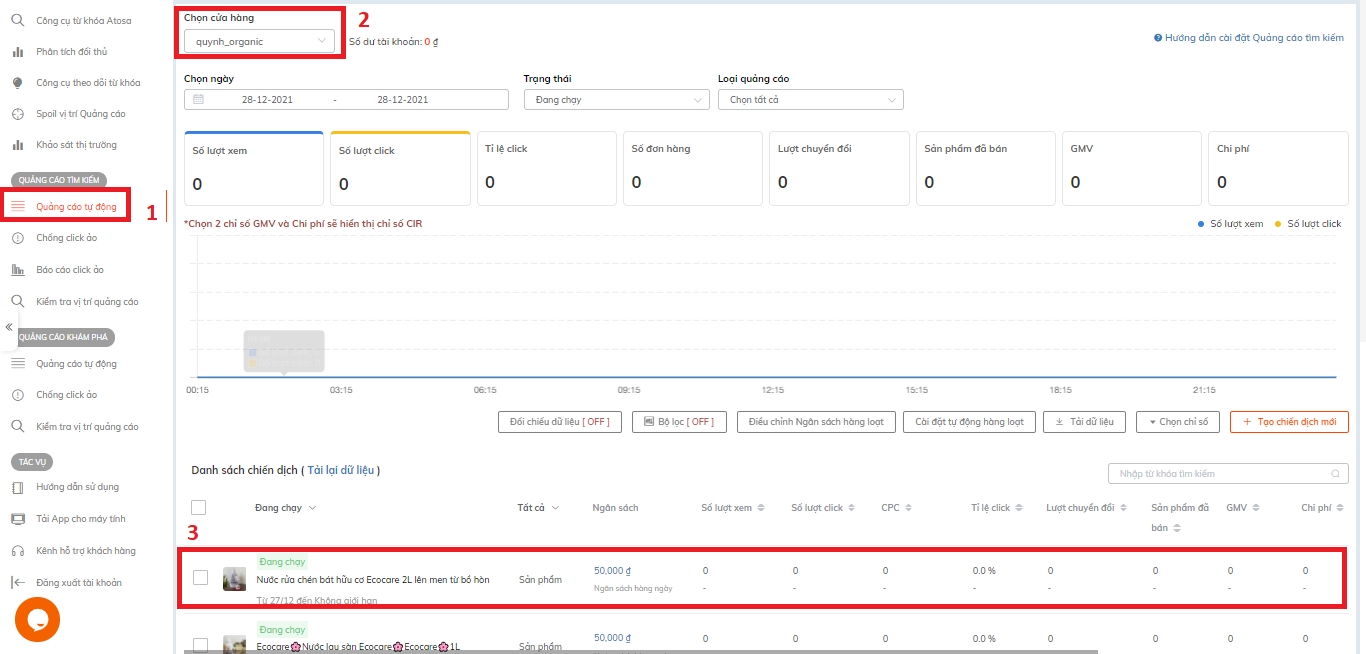Click the Tải lại dữ liệu link
This screenshot has height=654, width=1366.
click(341, 470)
